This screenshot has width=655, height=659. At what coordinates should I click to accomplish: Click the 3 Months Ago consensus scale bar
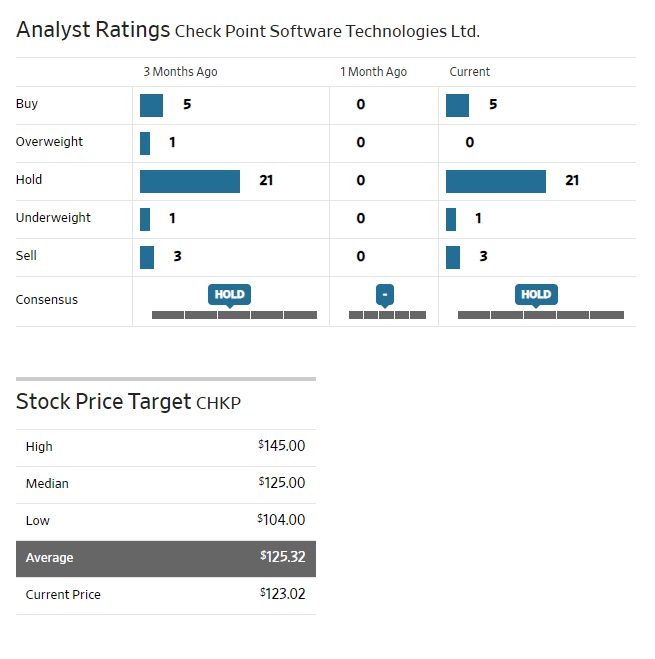(234, 315)
